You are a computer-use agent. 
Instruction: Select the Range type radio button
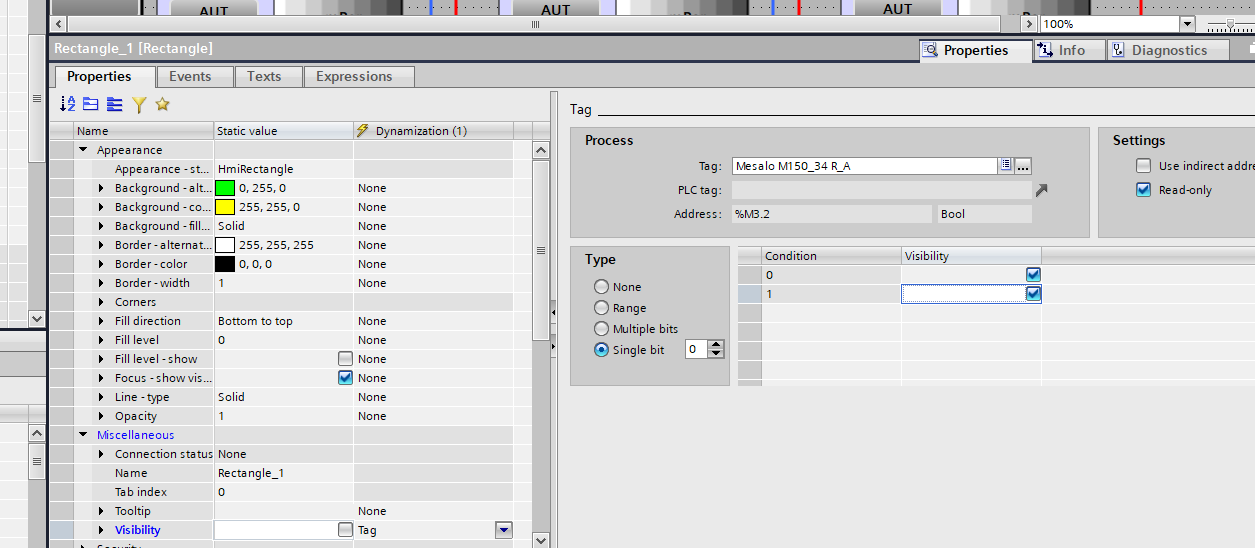point(601,308)
